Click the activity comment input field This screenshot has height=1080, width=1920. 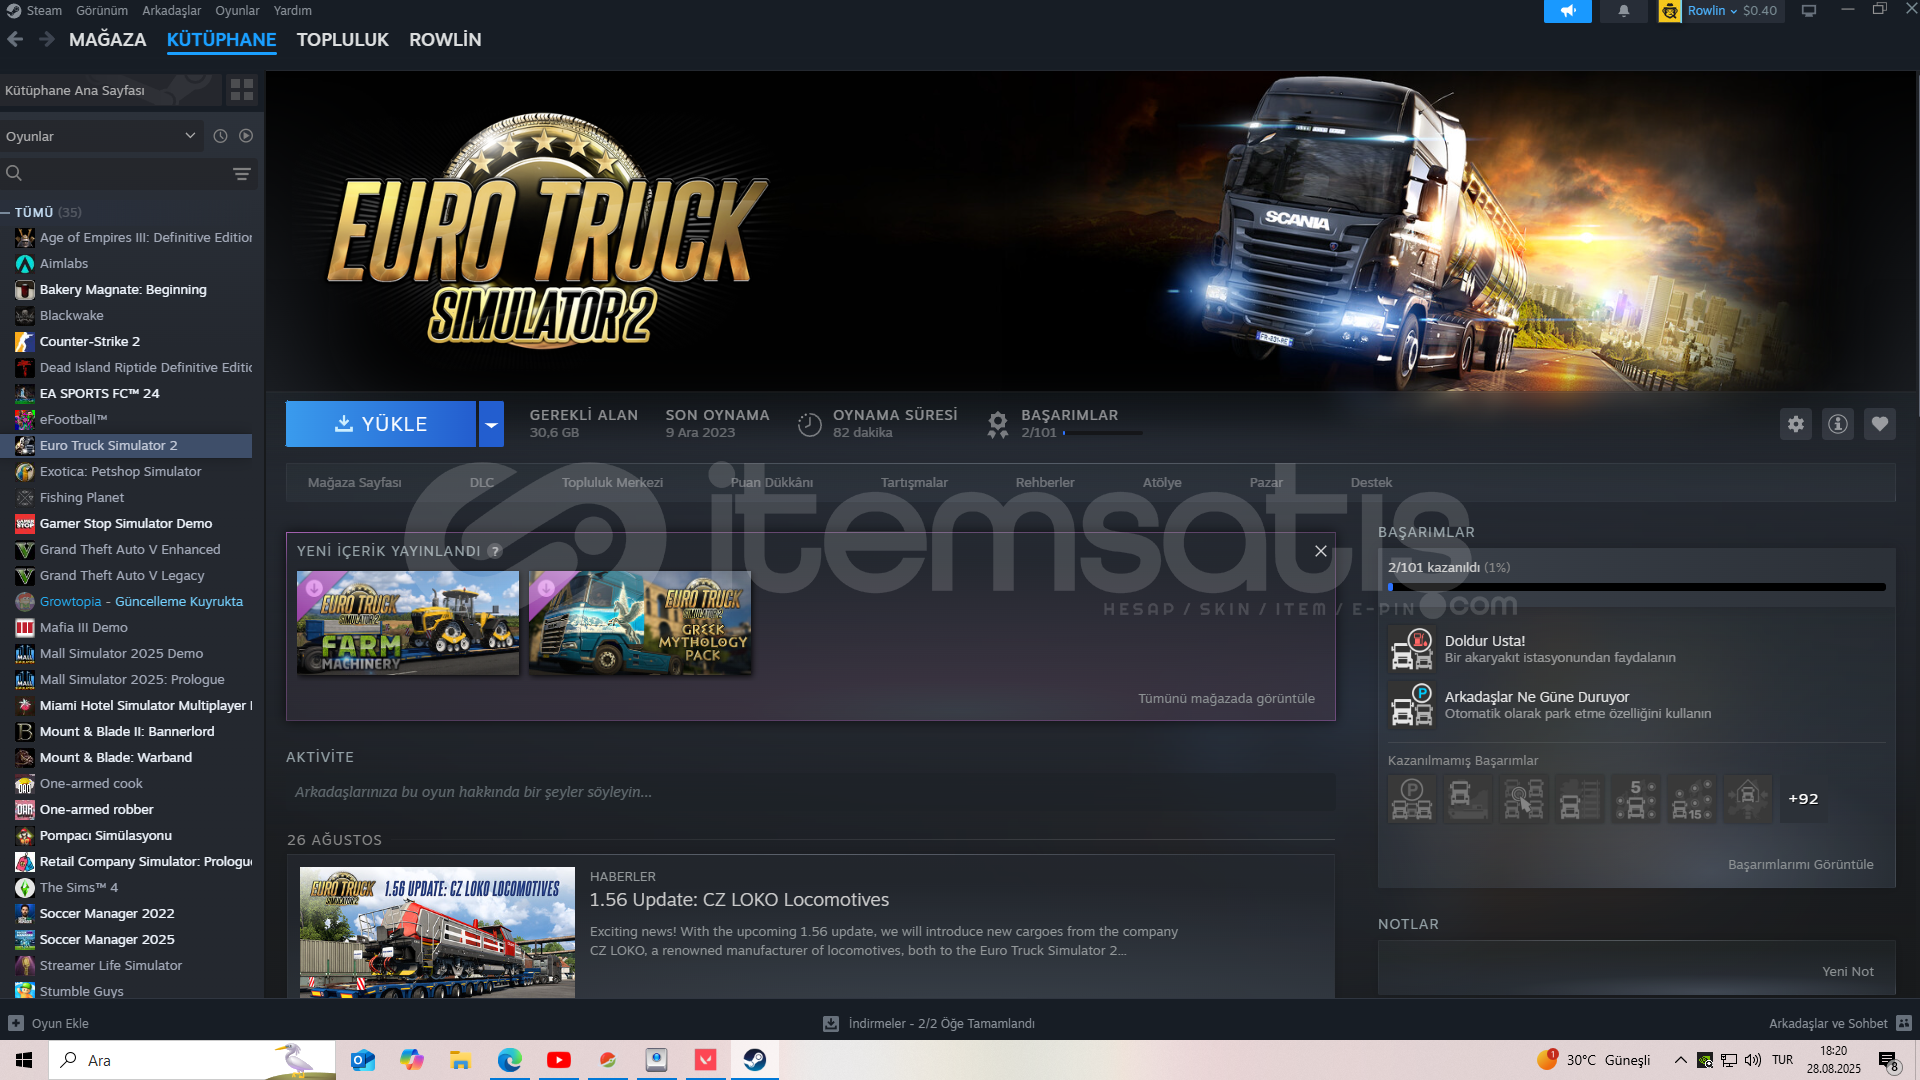(x=810, y=792)
